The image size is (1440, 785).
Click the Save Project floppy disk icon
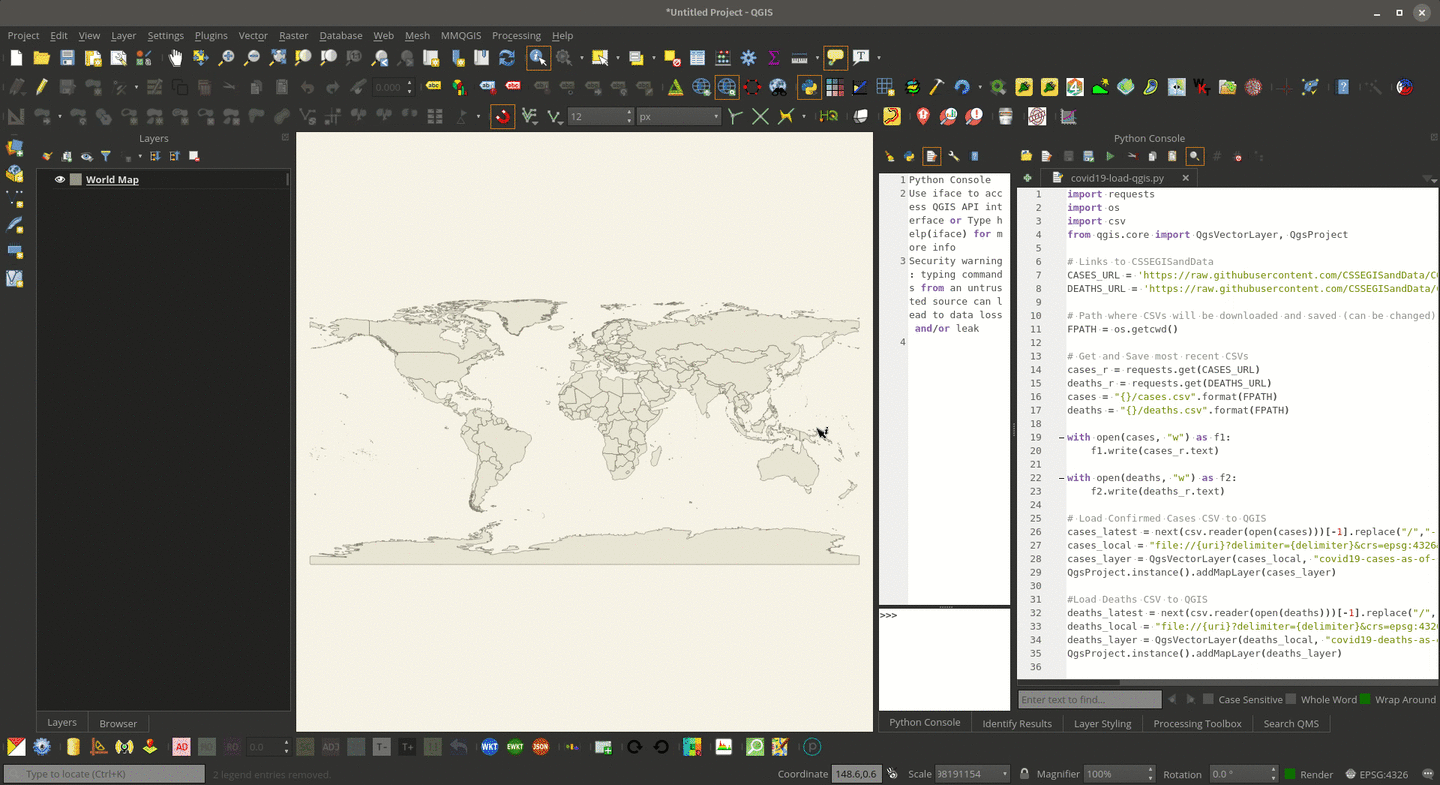[x=67, y=58]
